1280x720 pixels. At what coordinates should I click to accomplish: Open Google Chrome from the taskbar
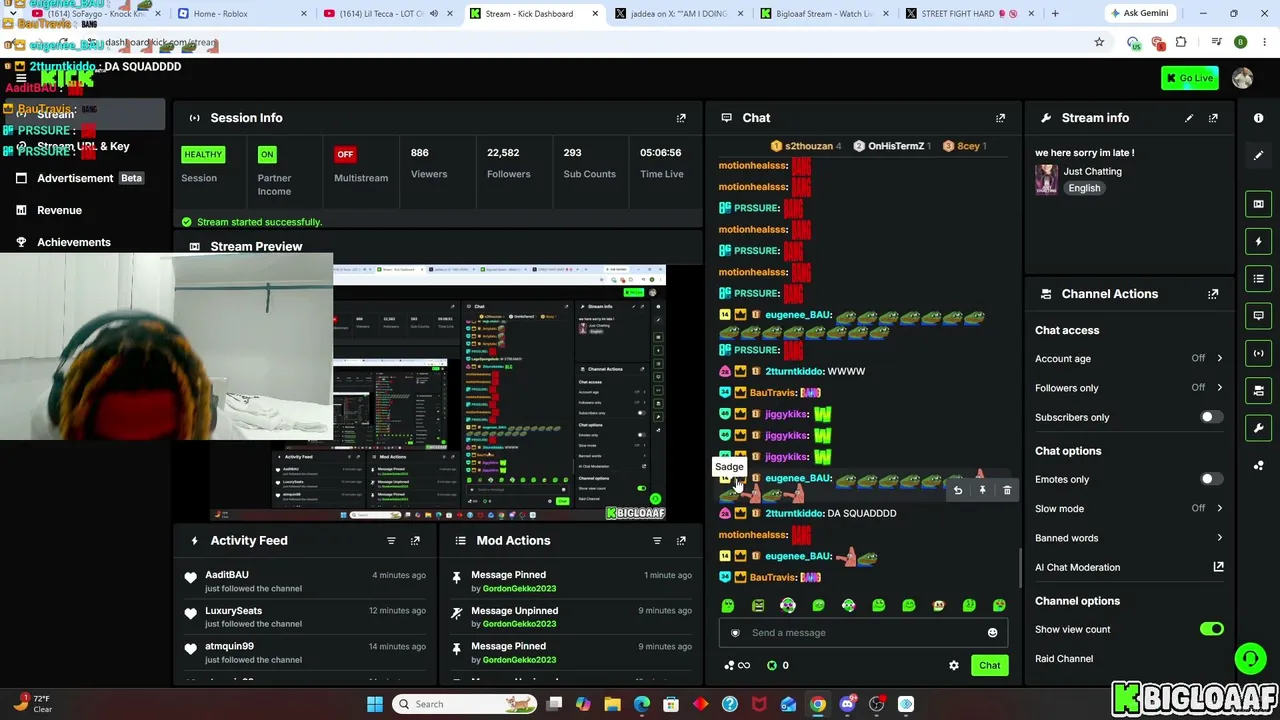(818, 704)
